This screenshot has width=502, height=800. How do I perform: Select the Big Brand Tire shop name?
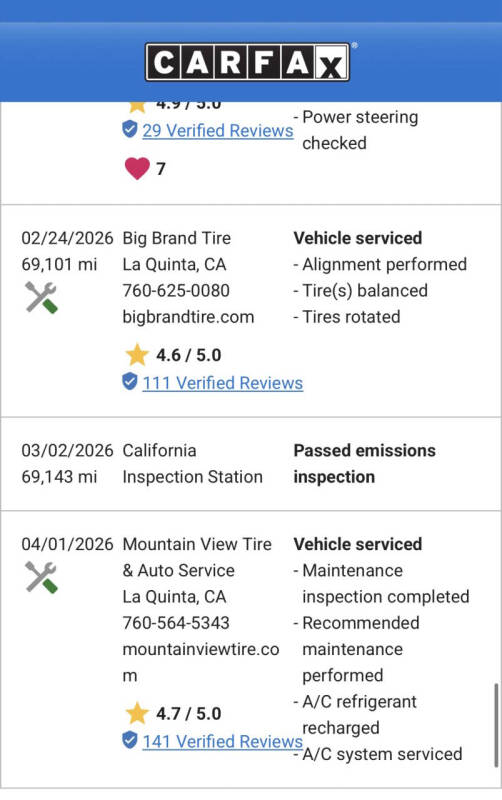[x=177, y=238]
